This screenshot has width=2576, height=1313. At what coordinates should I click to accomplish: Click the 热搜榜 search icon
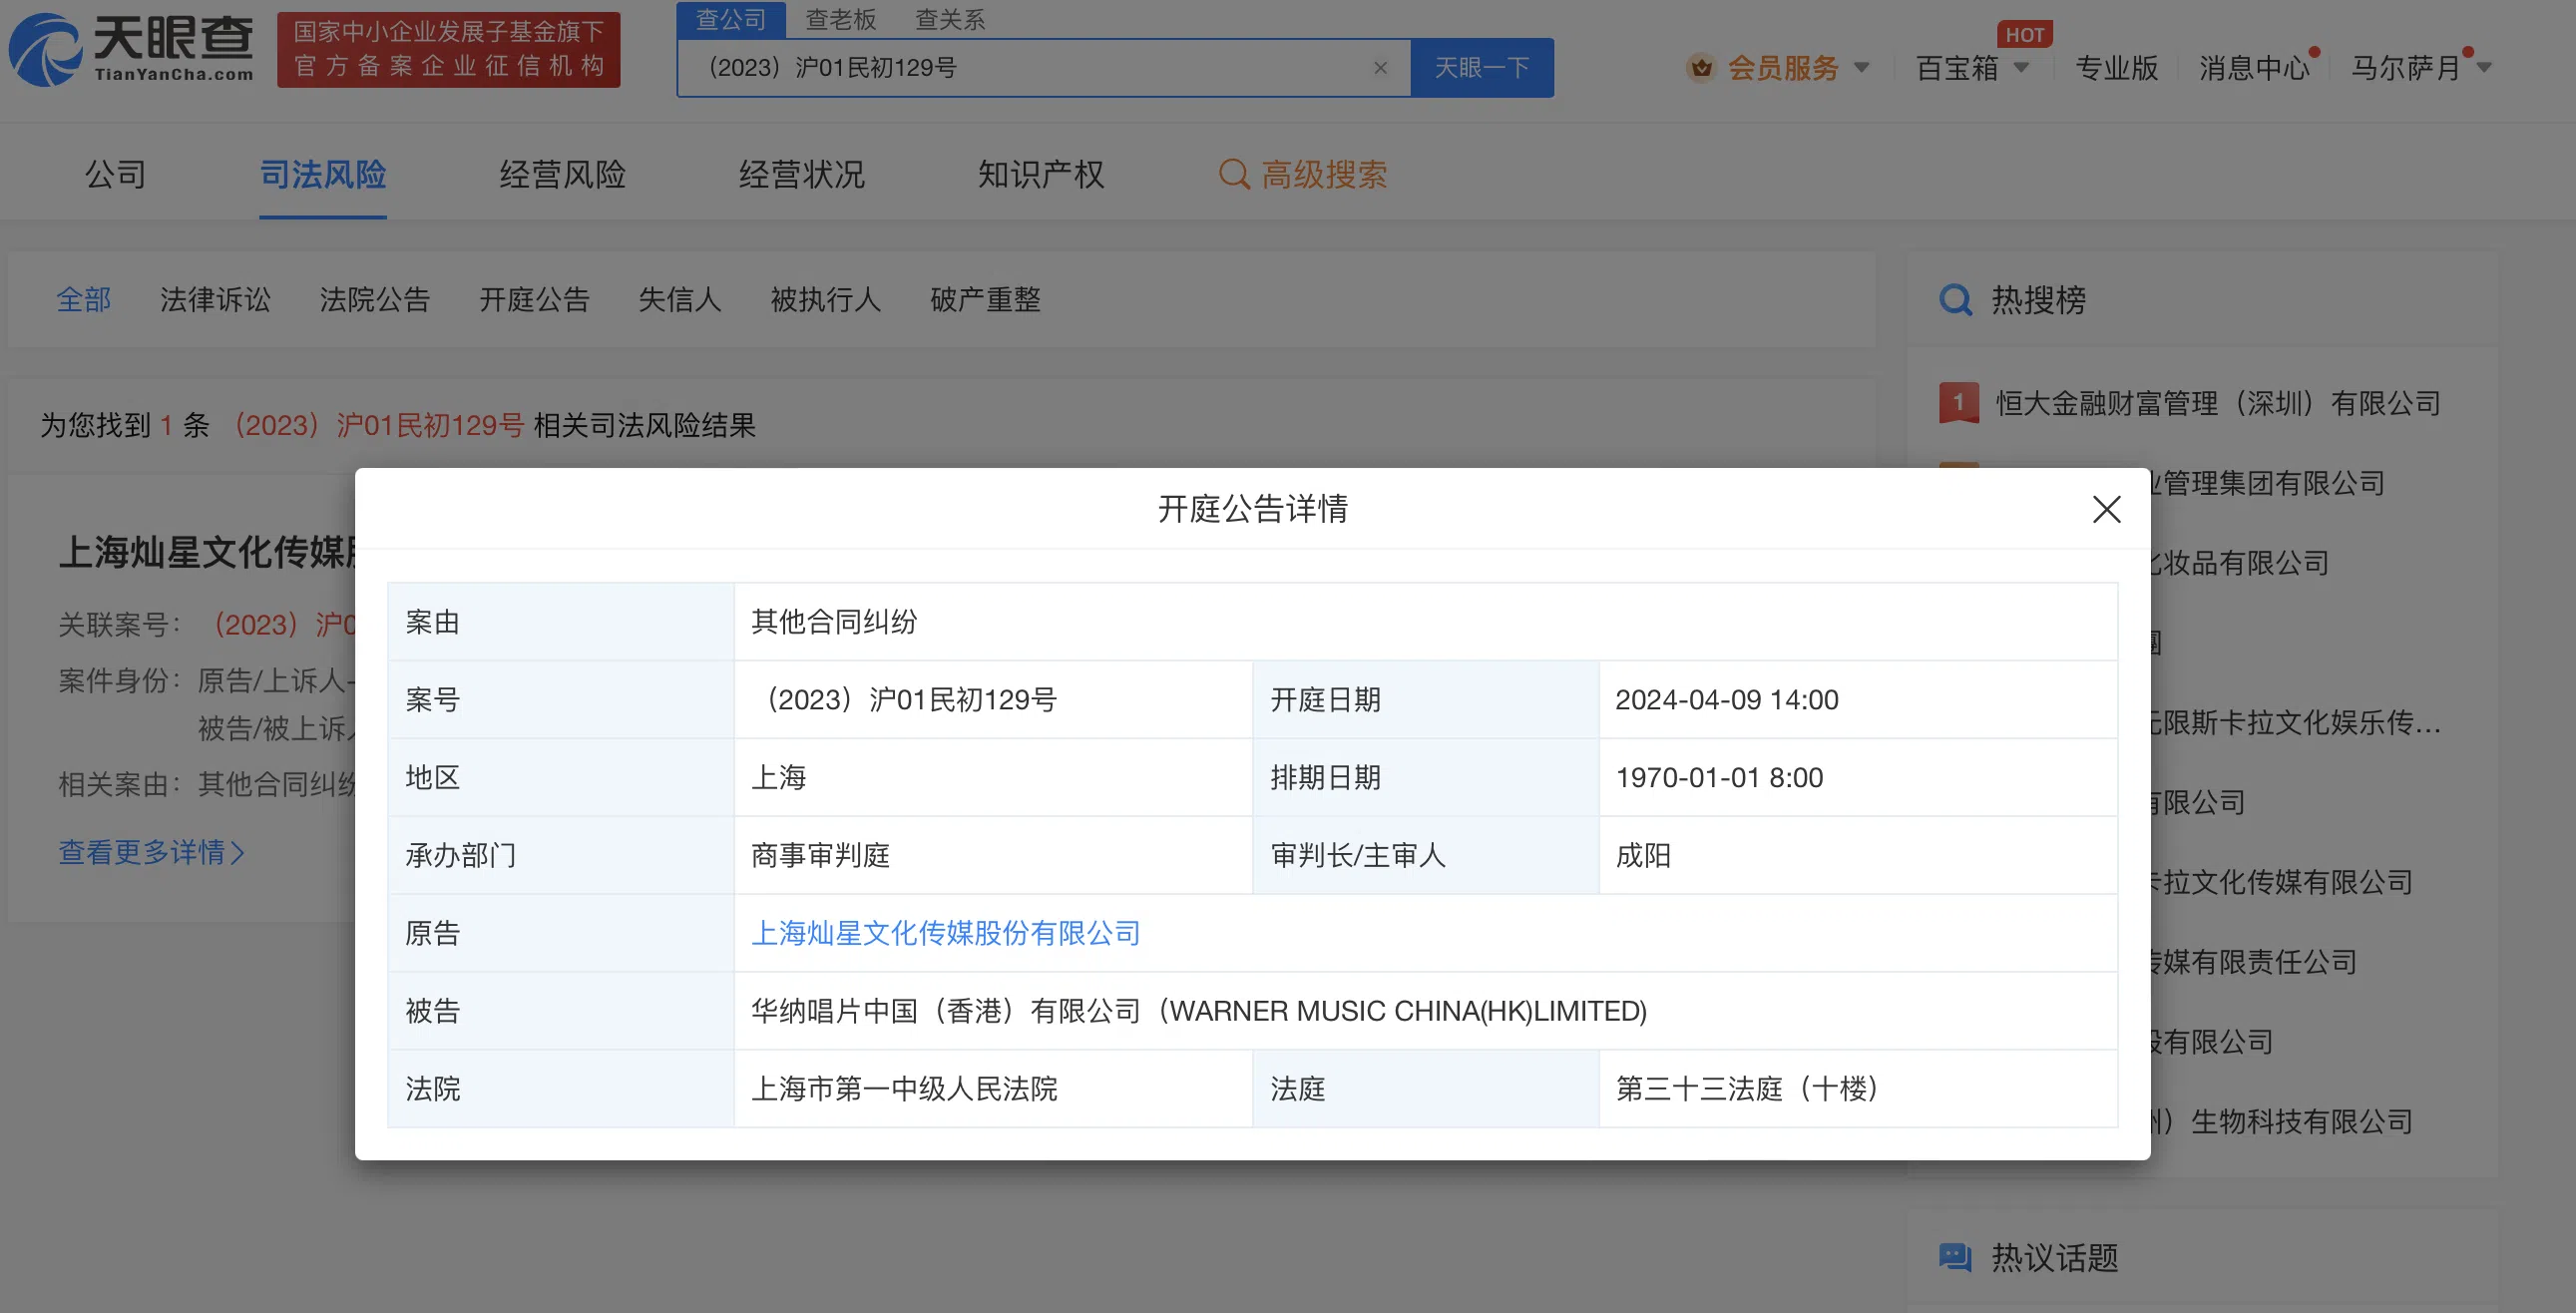click(1955, 300)
